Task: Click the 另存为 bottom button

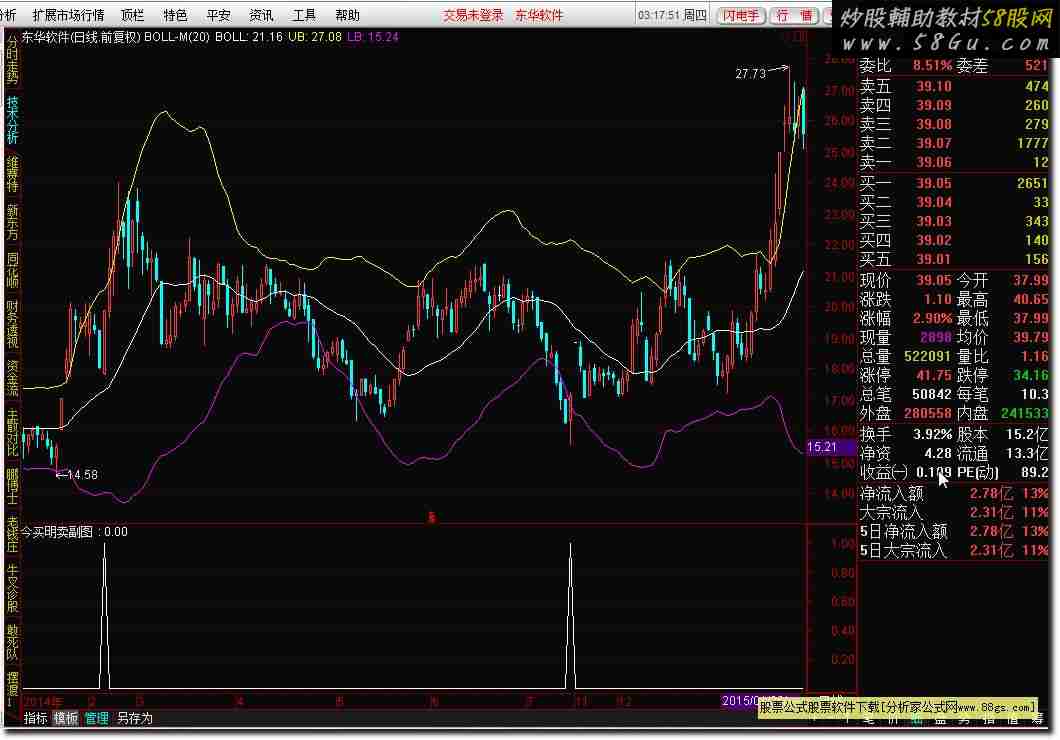Action: click(x=135, y=718)
